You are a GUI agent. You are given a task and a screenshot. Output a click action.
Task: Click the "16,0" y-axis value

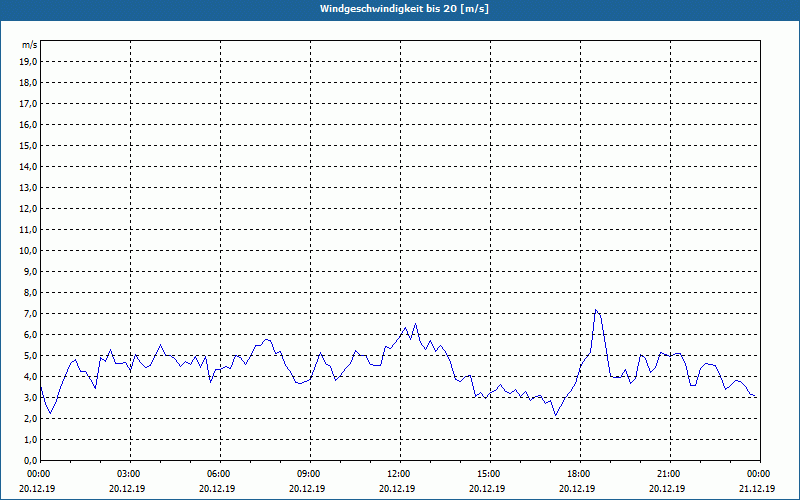click(28, 124)
